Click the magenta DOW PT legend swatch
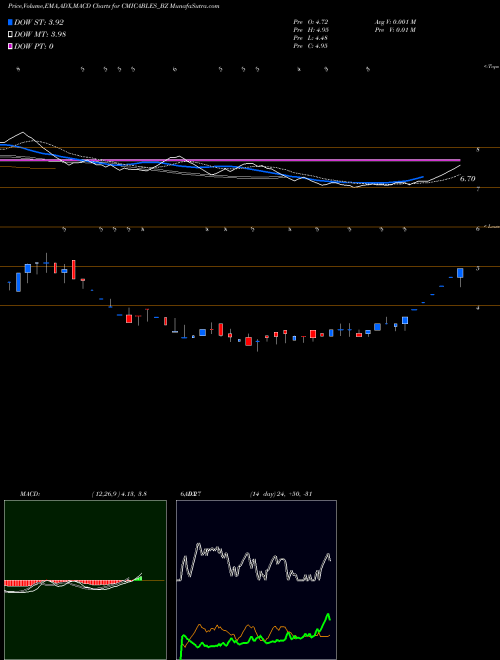Screen dimensions: 500x660 coord(10,46)
